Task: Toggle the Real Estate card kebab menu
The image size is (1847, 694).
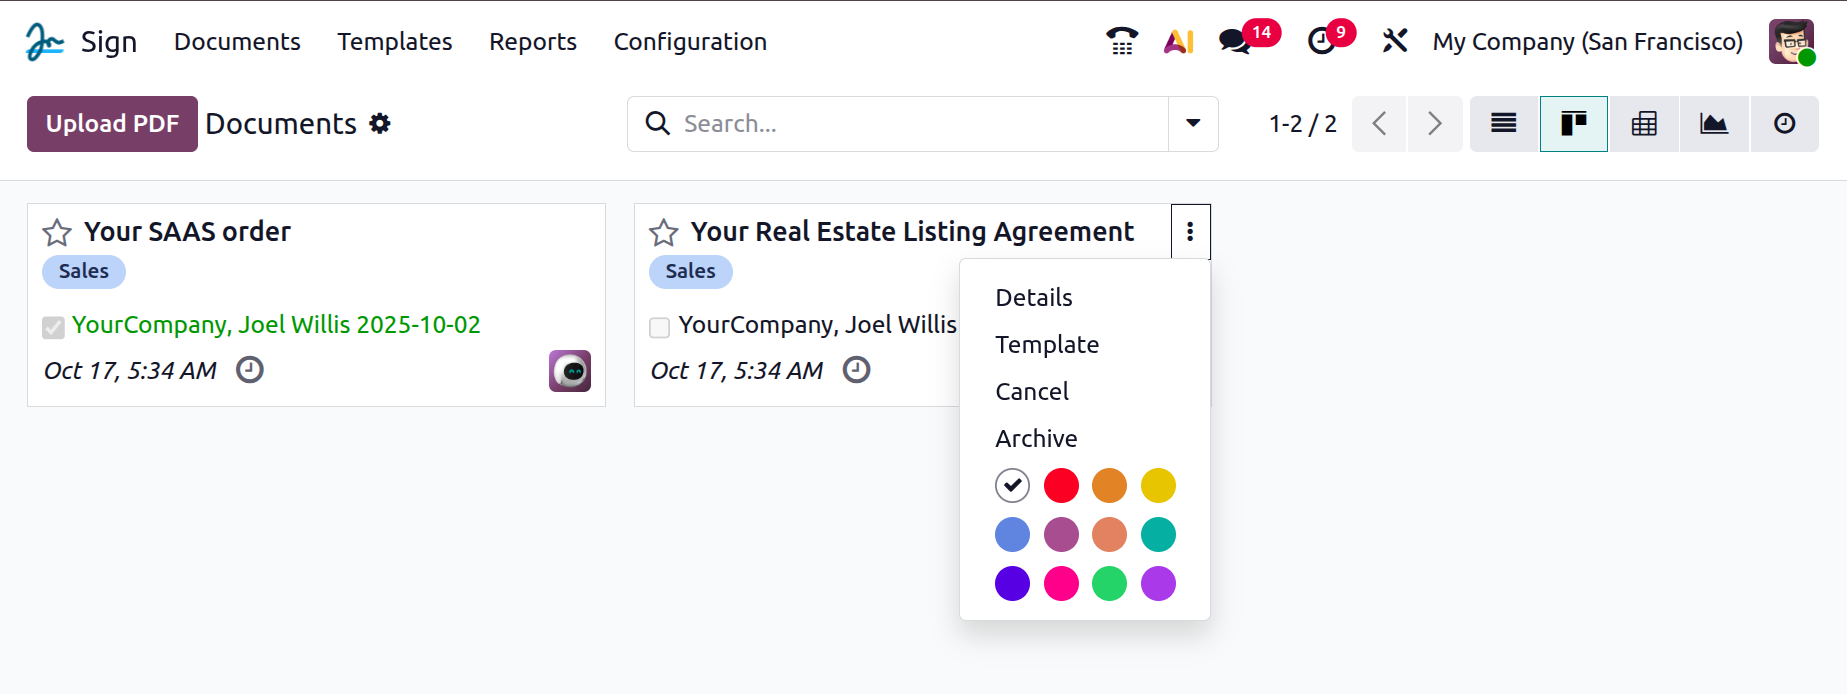Action: click(1190, 232)
